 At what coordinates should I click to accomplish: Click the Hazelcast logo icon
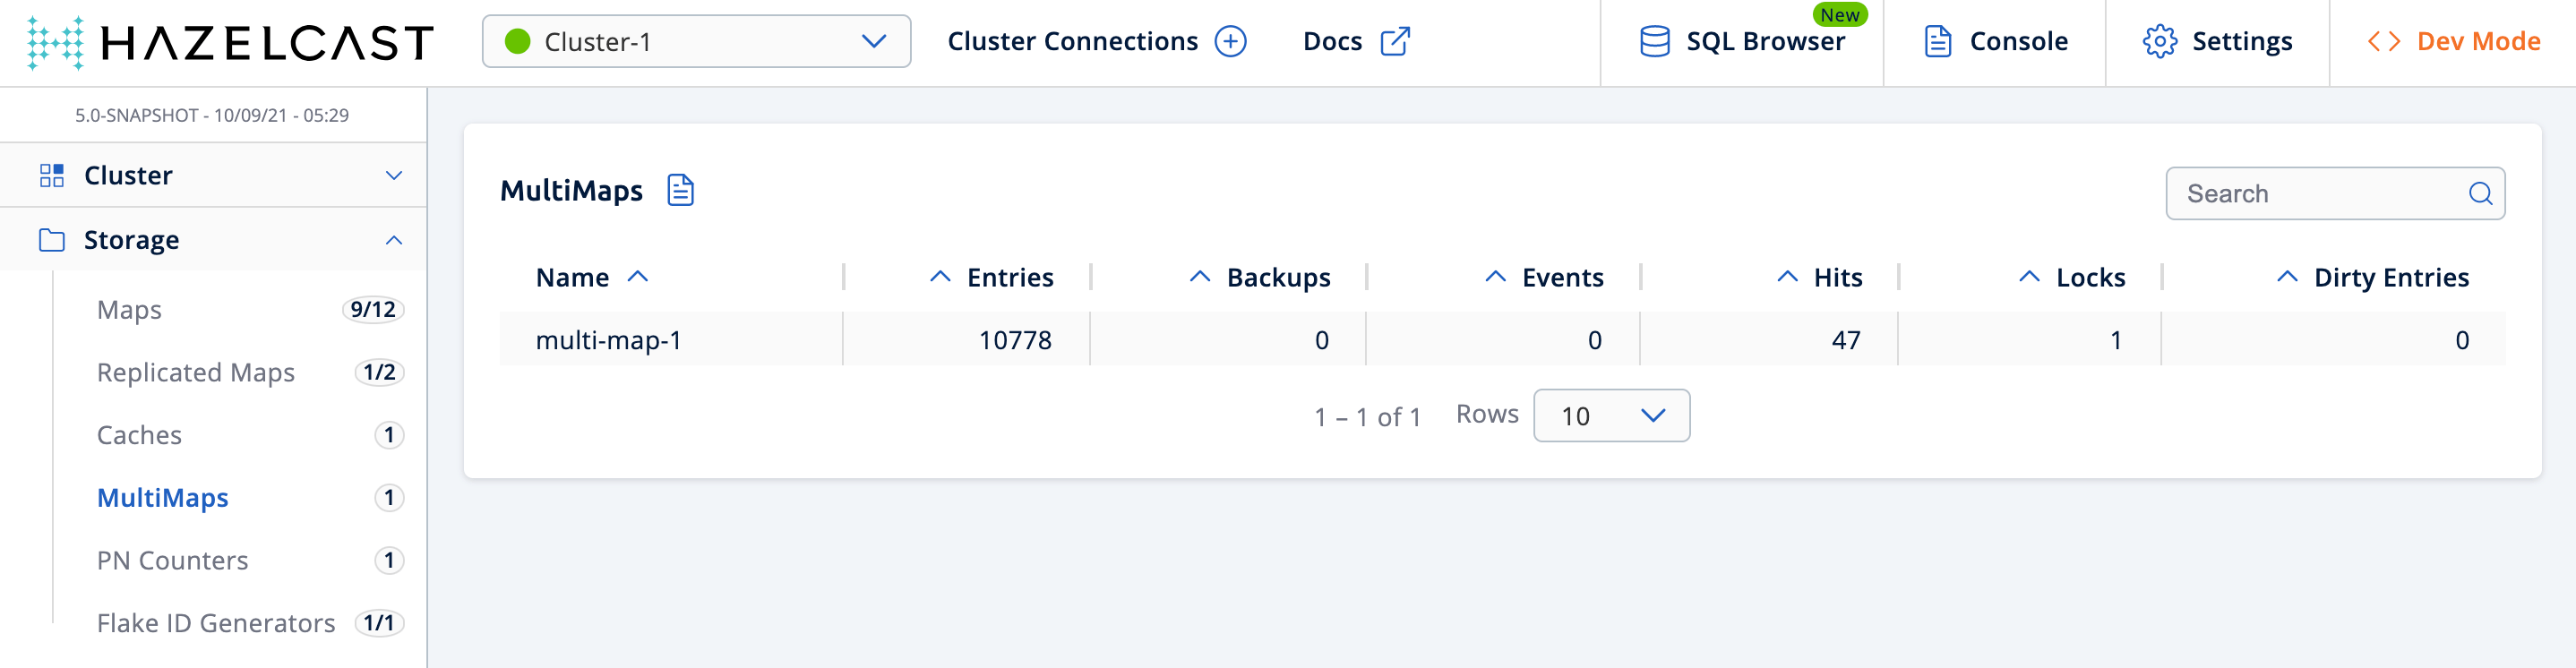point(55,42)
